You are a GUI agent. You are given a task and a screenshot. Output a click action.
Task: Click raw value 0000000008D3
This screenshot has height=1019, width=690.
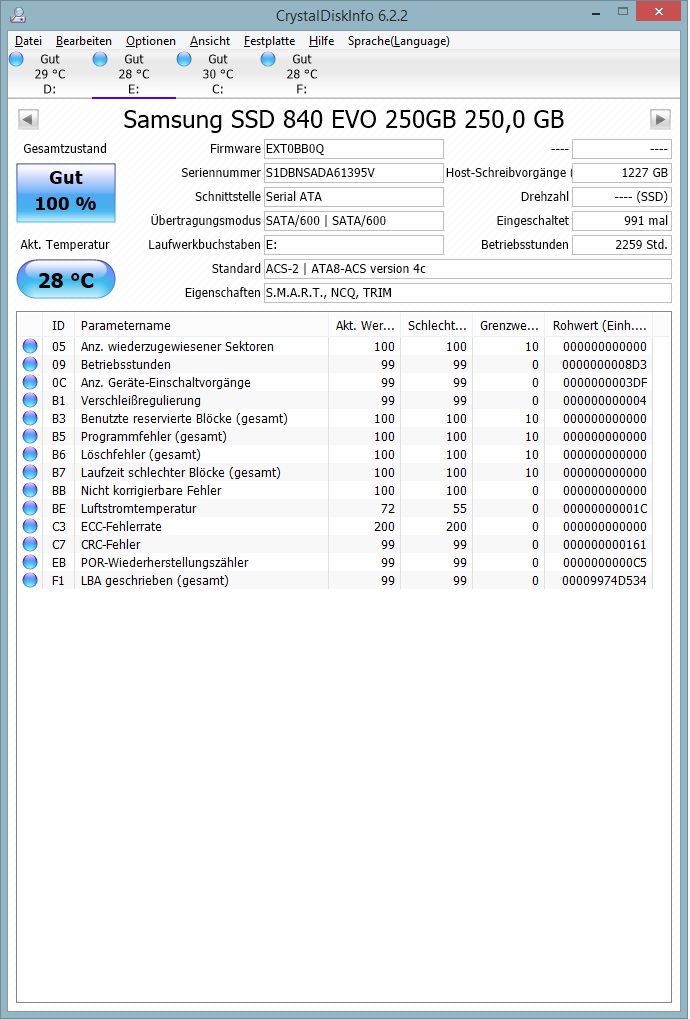coord(604,365)
